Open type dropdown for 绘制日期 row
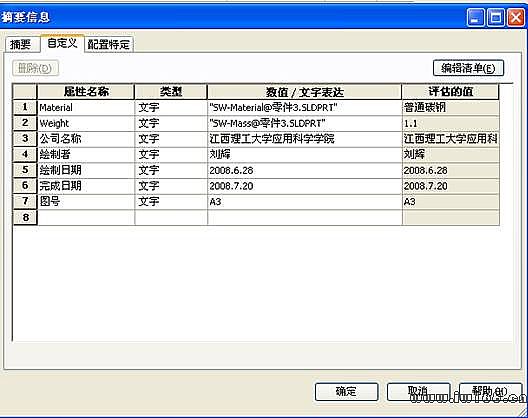The image size is (528, 418). click(x=171, y=170)
